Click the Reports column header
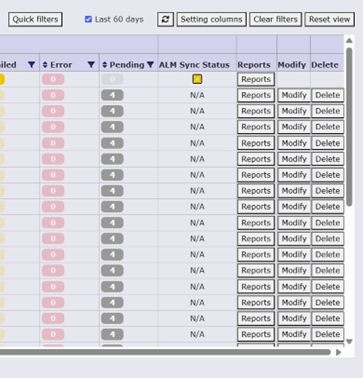 click(x=254, y=65)
